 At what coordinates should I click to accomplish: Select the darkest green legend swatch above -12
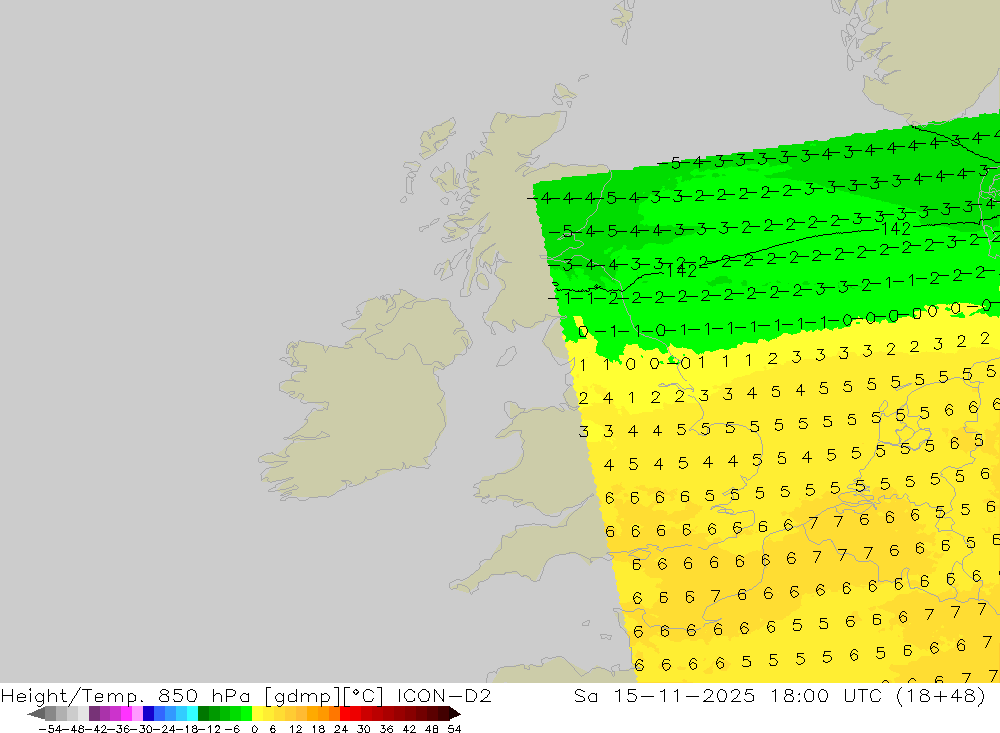tap(203, 714)
